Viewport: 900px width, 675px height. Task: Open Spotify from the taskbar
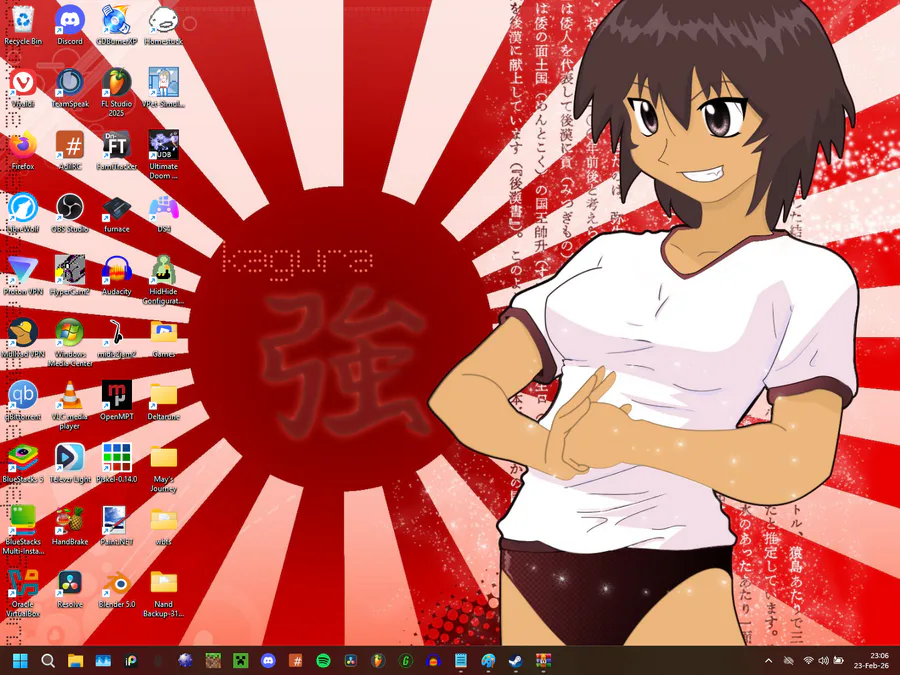tap(324, 661)
